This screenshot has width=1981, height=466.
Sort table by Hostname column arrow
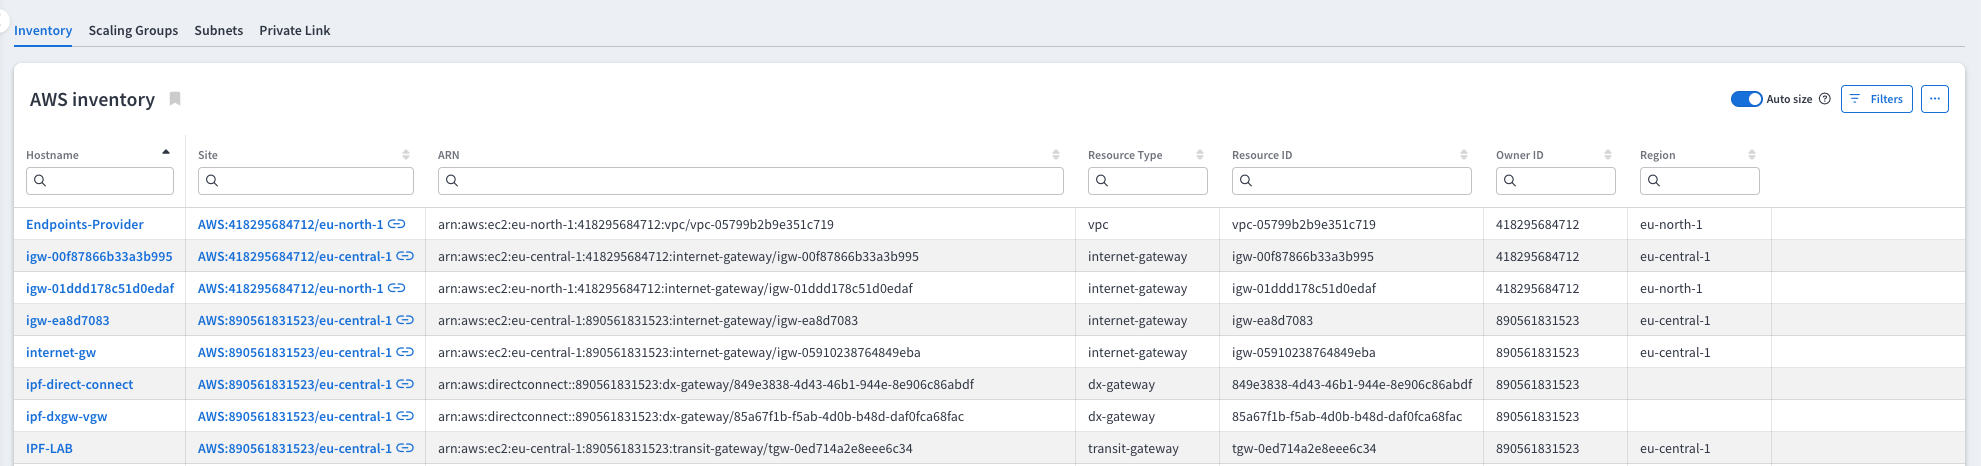pos(166,153)
